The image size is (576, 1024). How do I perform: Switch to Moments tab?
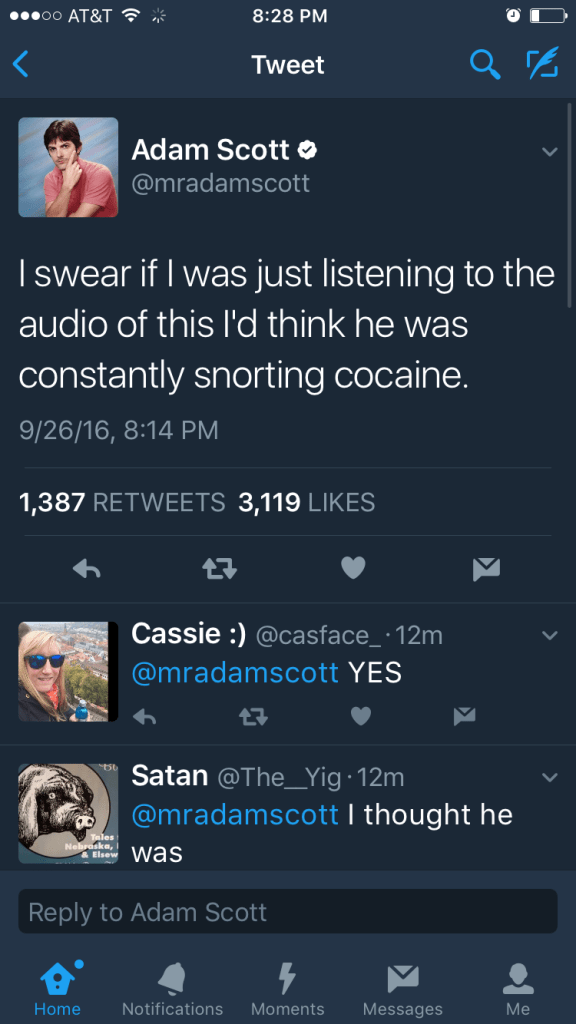287,989
